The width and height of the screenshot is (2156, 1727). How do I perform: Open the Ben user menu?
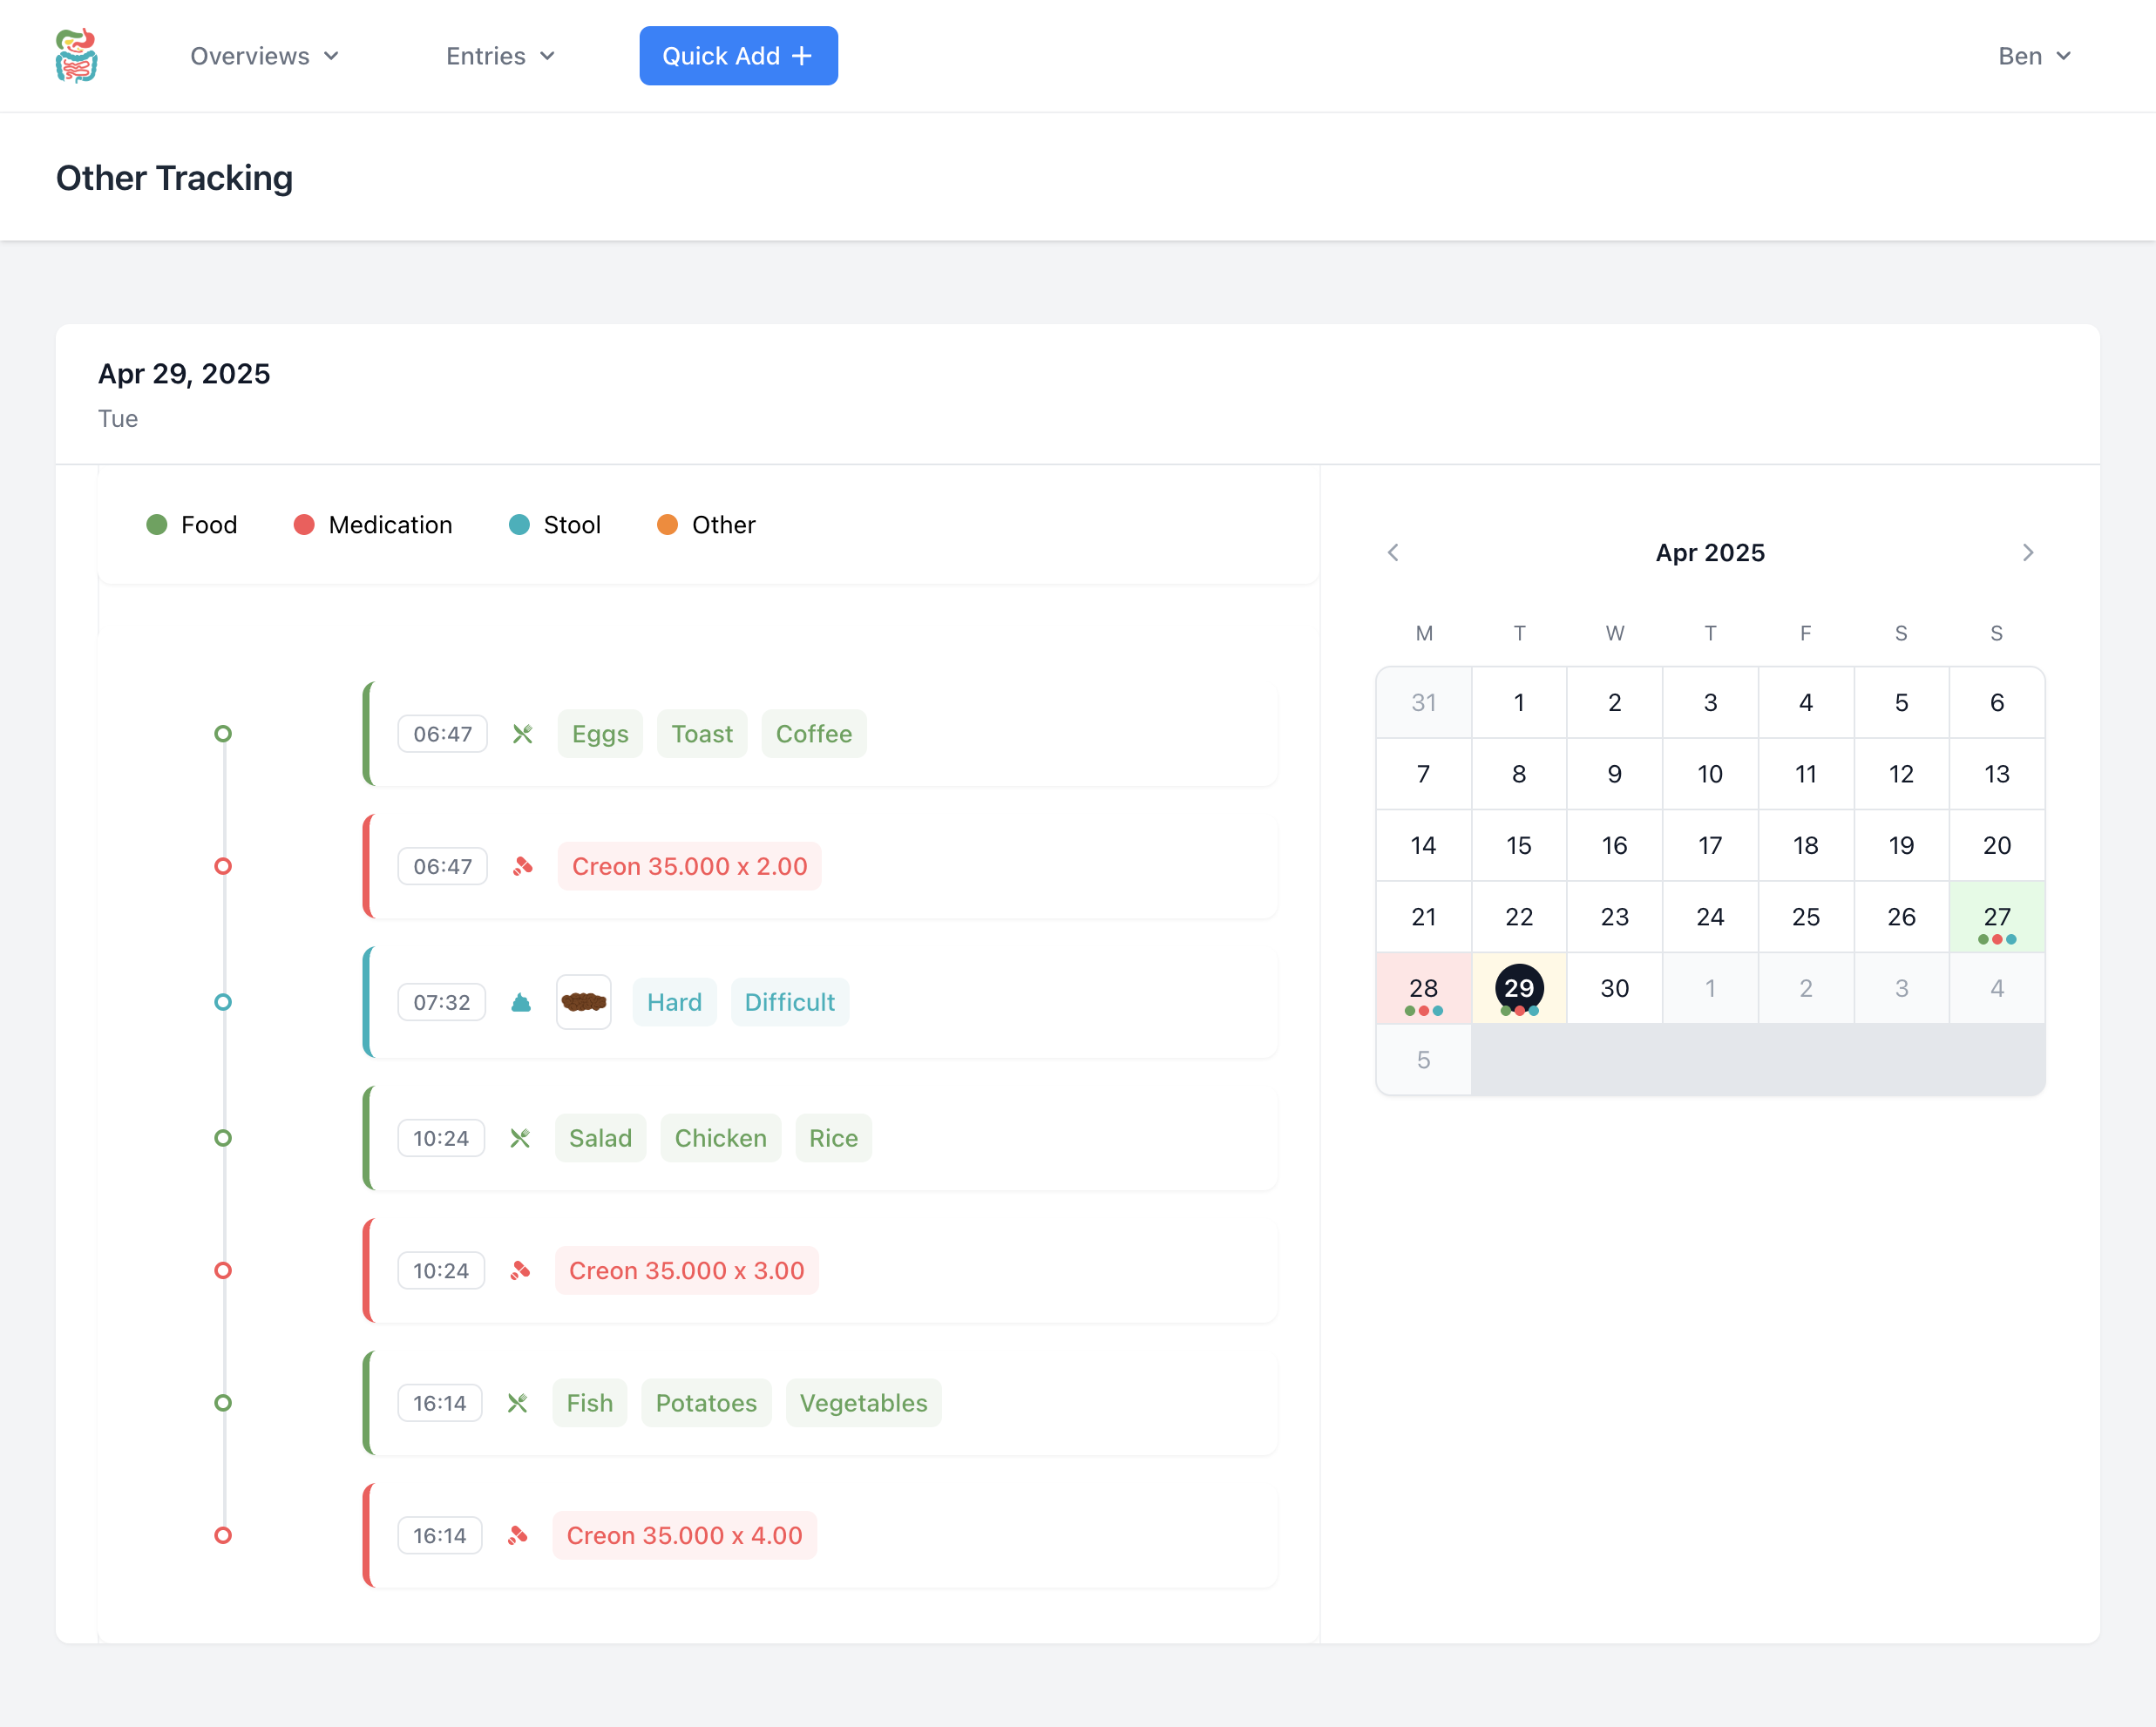(2033, 56)
